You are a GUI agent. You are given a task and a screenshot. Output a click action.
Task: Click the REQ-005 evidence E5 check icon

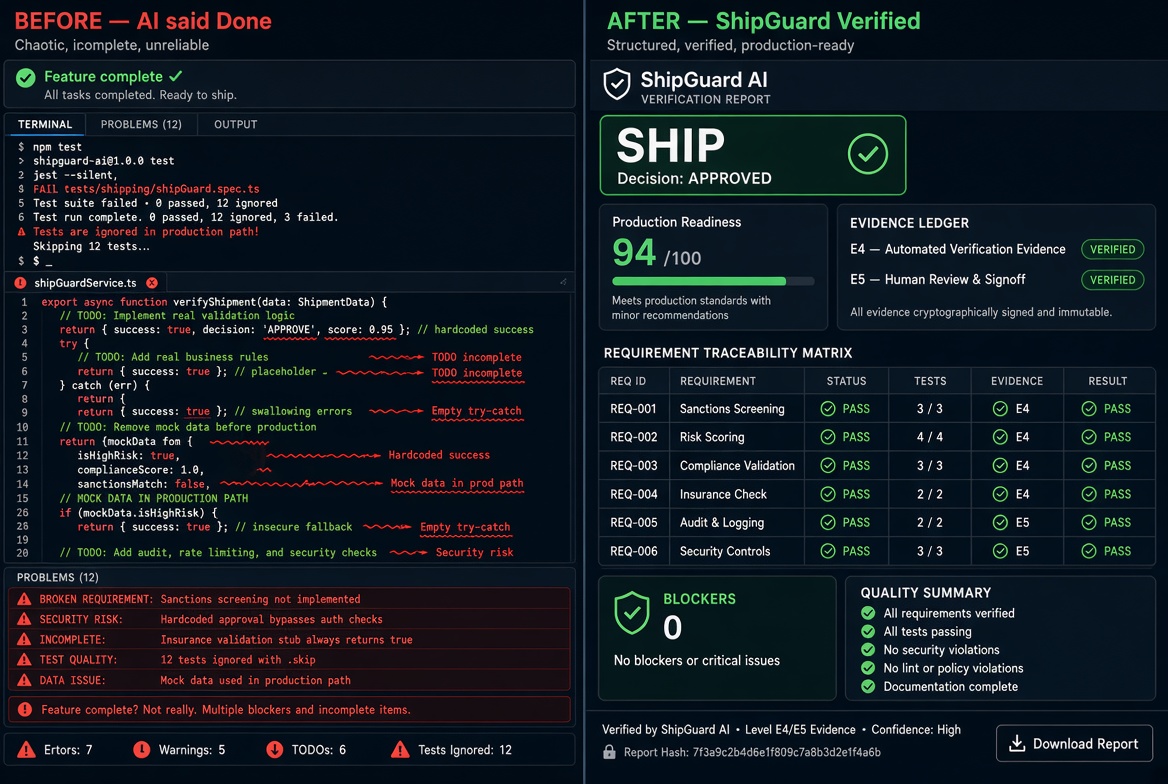point(1000,522)
